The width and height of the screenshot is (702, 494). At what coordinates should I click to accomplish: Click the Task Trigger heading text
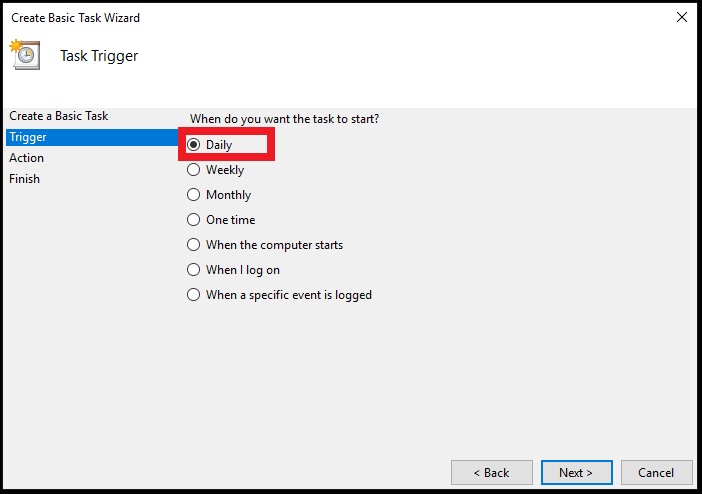pyautogui.click(x=99, y=56)
